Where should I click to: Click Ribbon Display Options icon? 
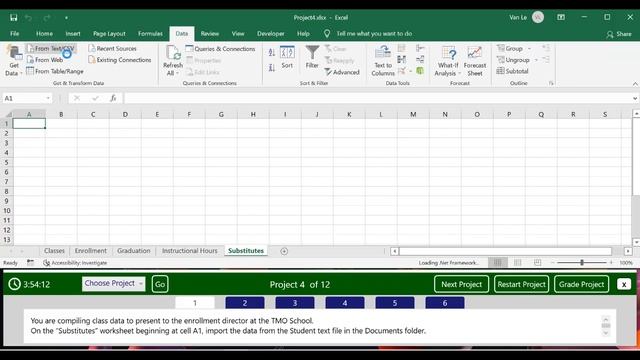[561, 17]
